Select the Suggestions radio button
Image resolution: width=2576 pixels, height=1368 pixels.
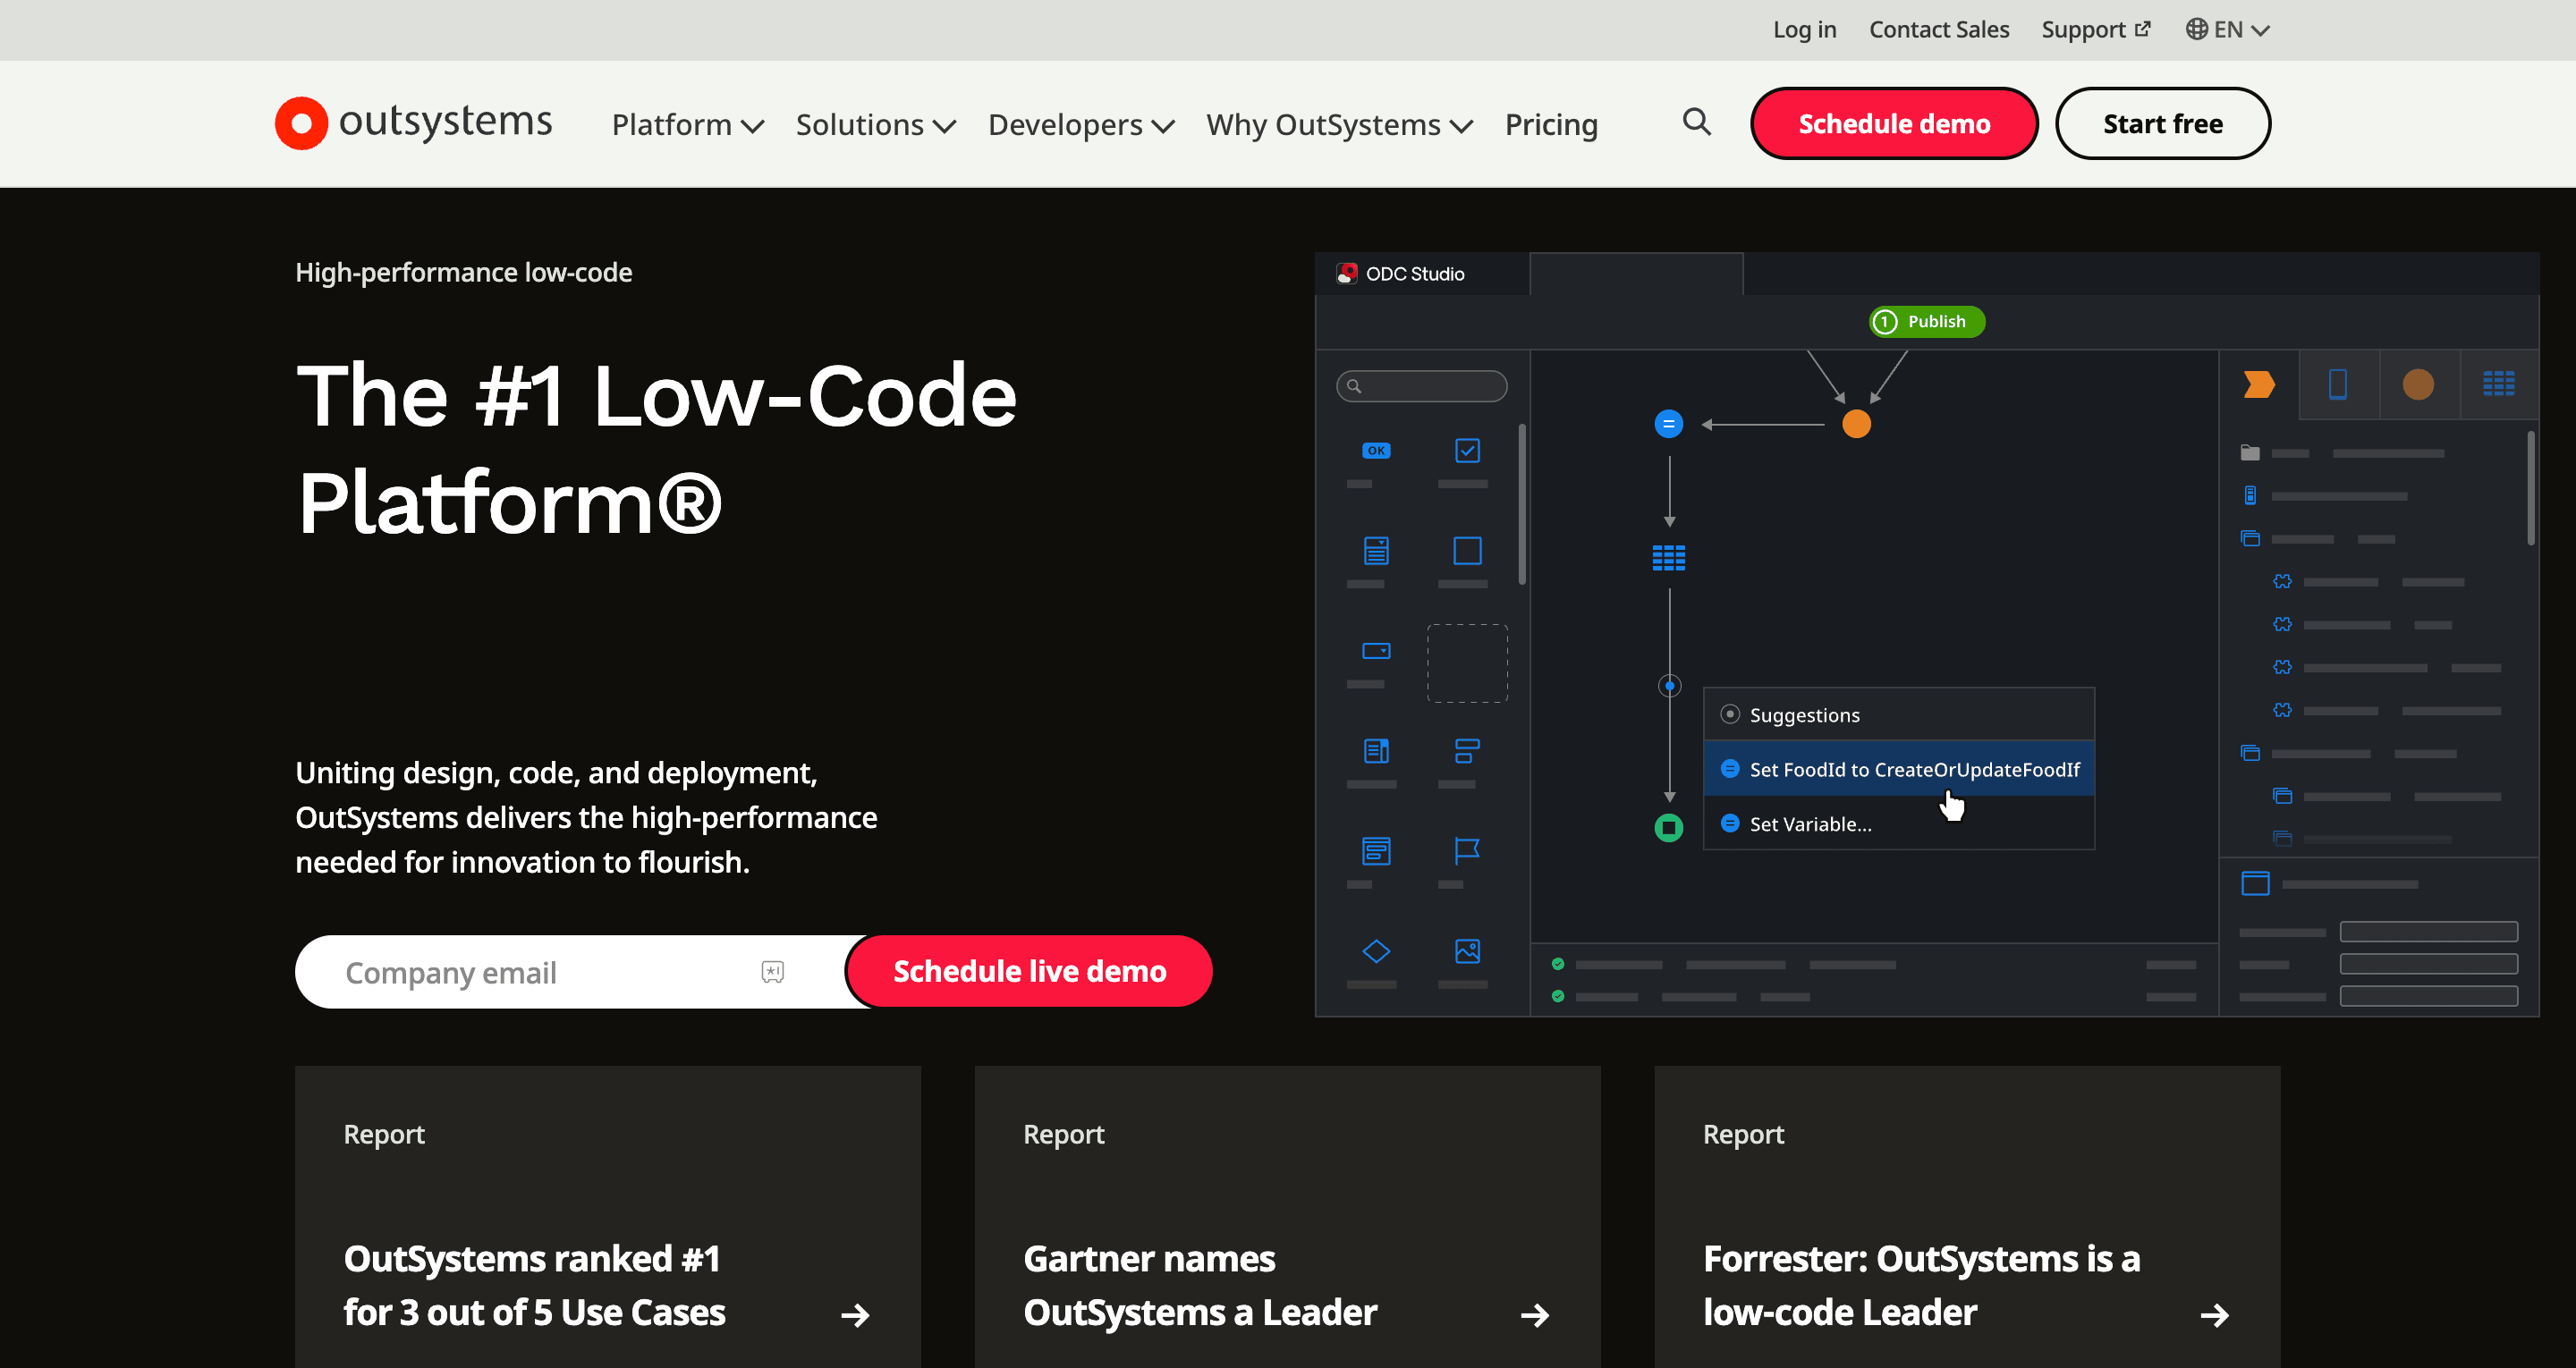tap(1730, 715)
